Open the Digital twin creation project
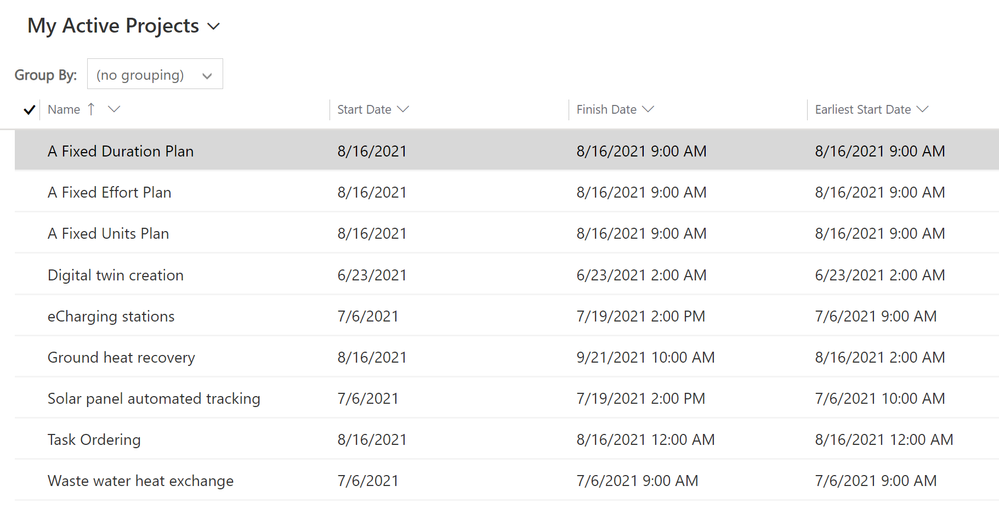 115,275
